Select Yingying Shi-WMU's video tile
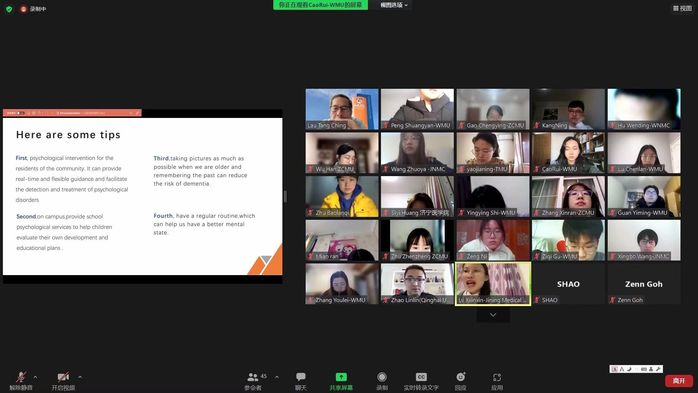Image resolution: width=698 pixels, height=393 pixels. point(493,196)
